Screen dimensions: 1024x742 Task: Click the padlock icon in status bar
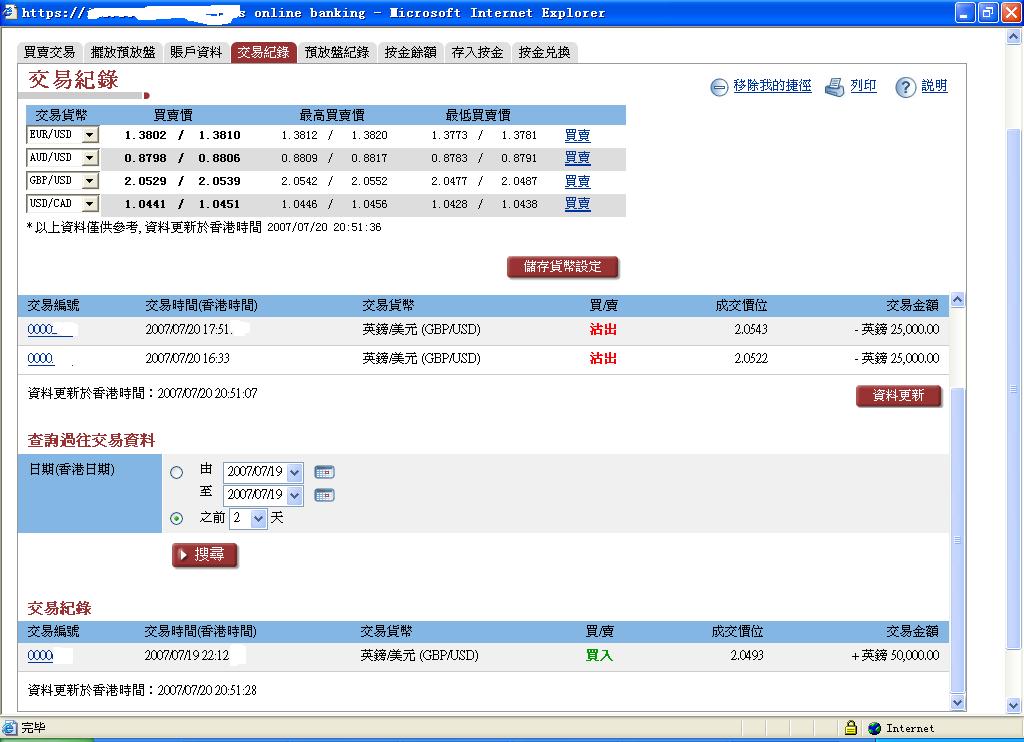pos(850,727)
